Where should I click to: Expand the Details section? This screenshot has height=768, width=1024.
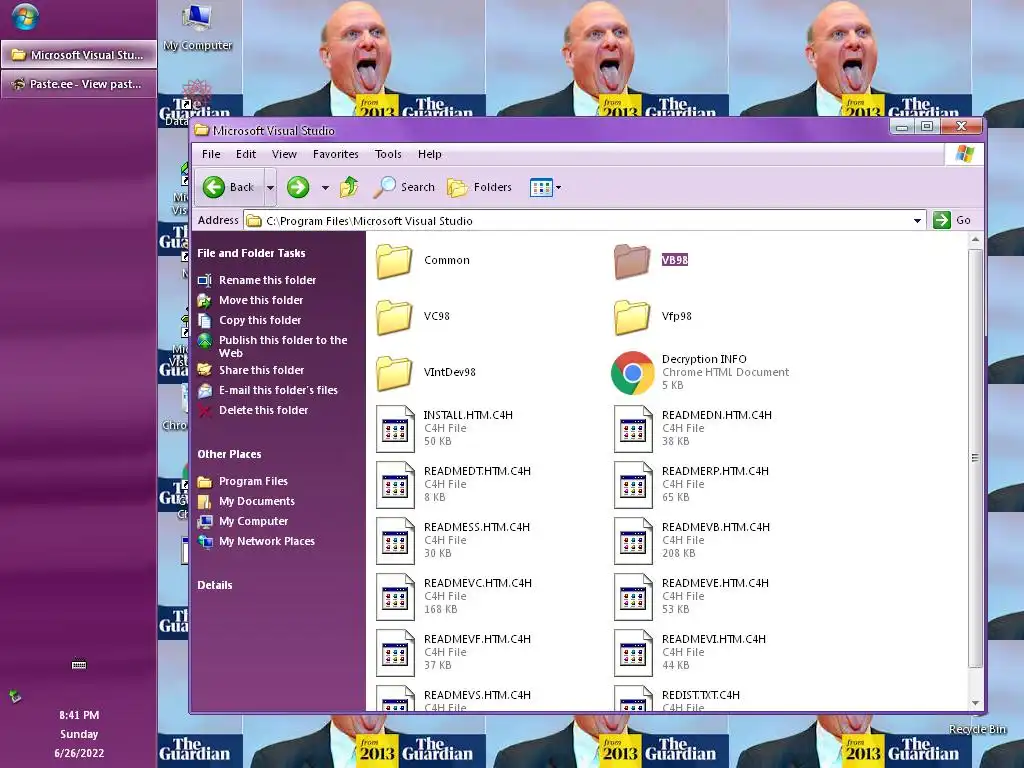pos(214,586)
